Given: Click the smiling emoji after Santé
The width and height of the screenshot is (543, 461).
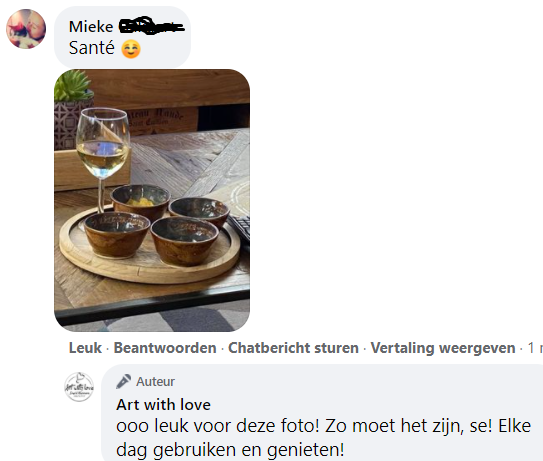Looking at the screenshot, I should [x=131, y=49].
